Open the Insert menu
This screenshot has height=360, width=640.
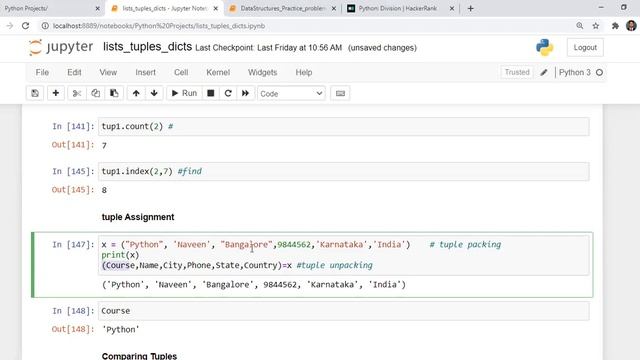tap(145, 72)
